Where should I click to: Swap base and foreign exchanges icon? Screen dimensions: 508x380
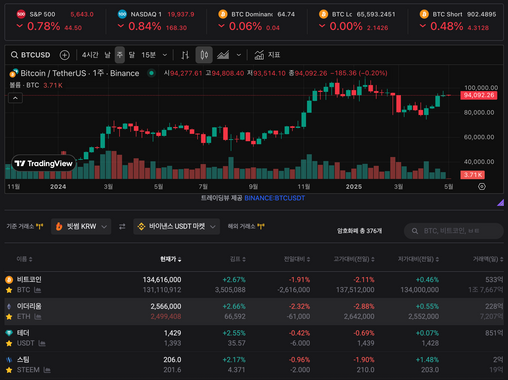click(122, 227)
